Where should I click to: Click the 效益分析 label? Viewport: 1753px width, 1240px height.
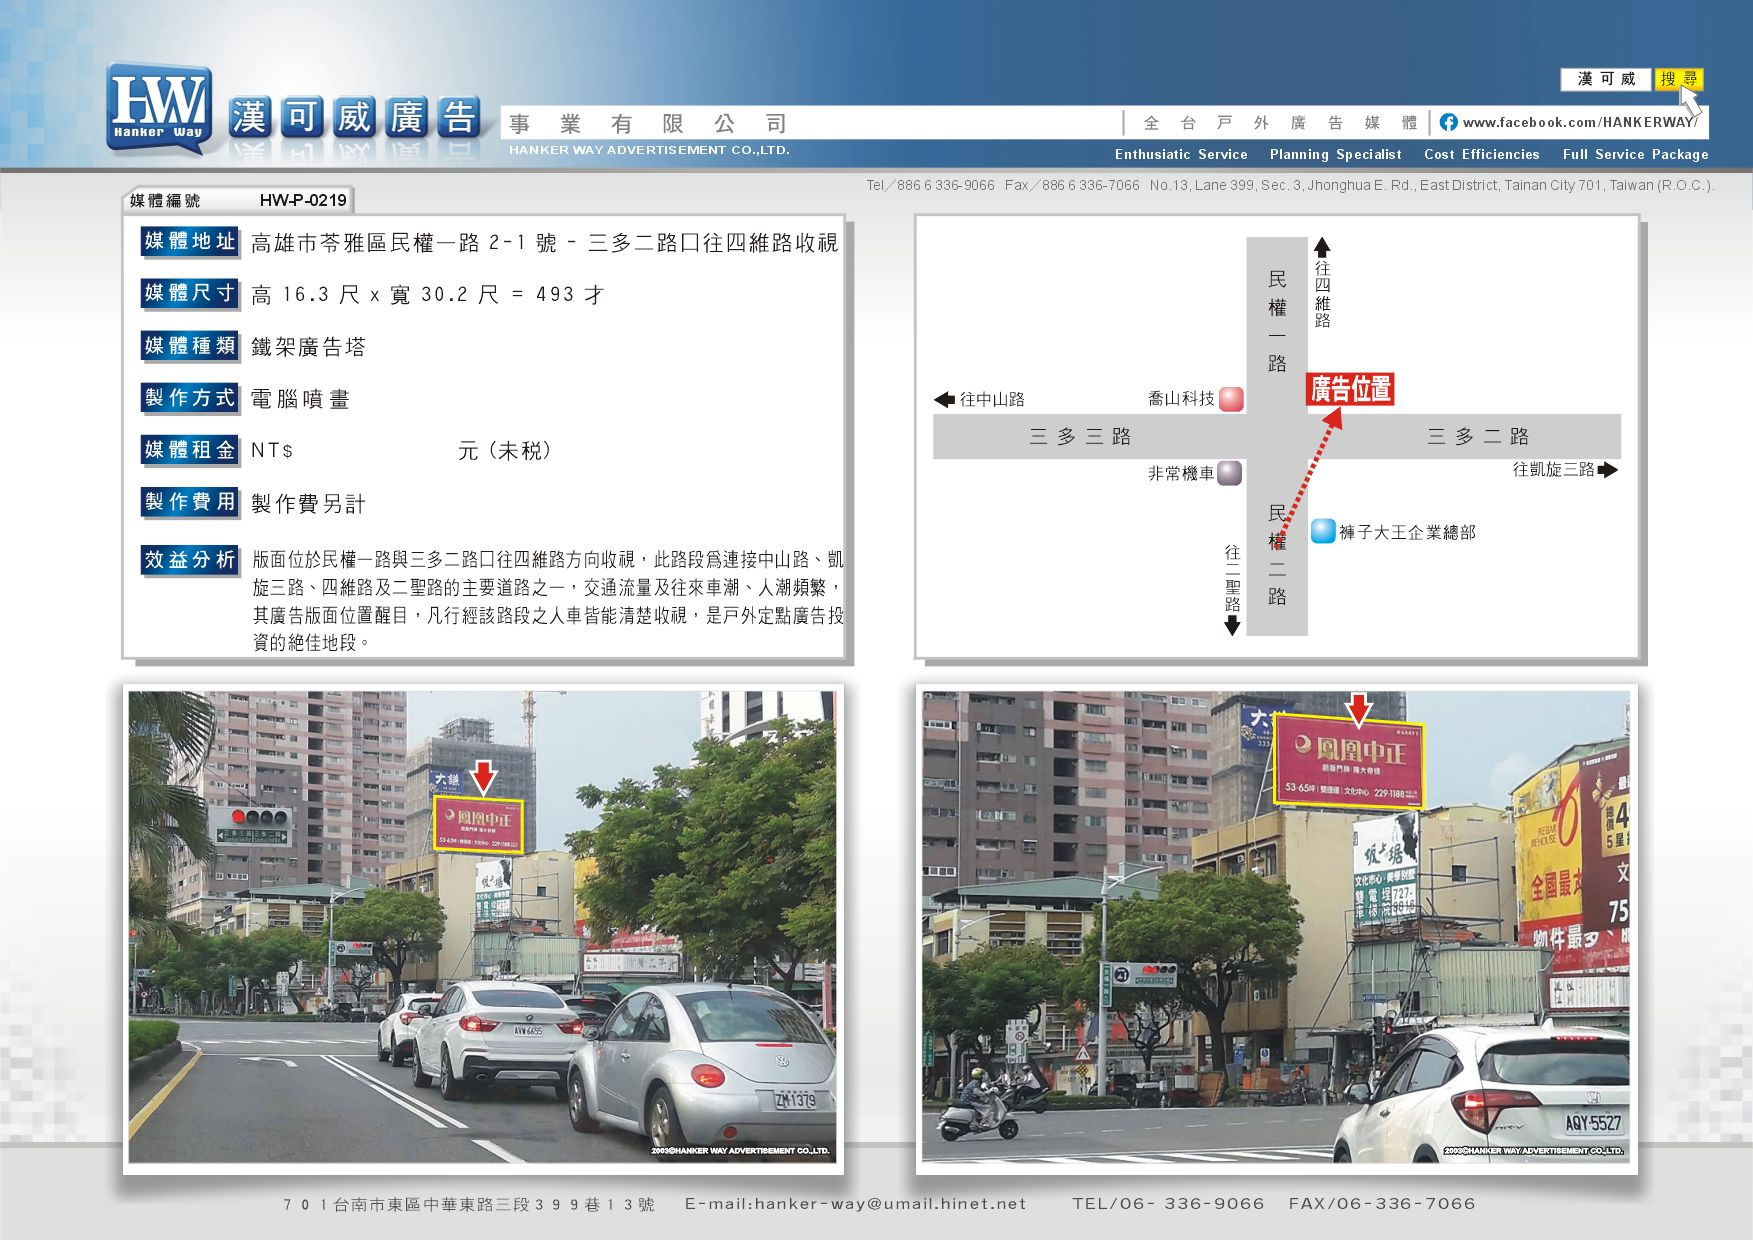pos(190,560)
